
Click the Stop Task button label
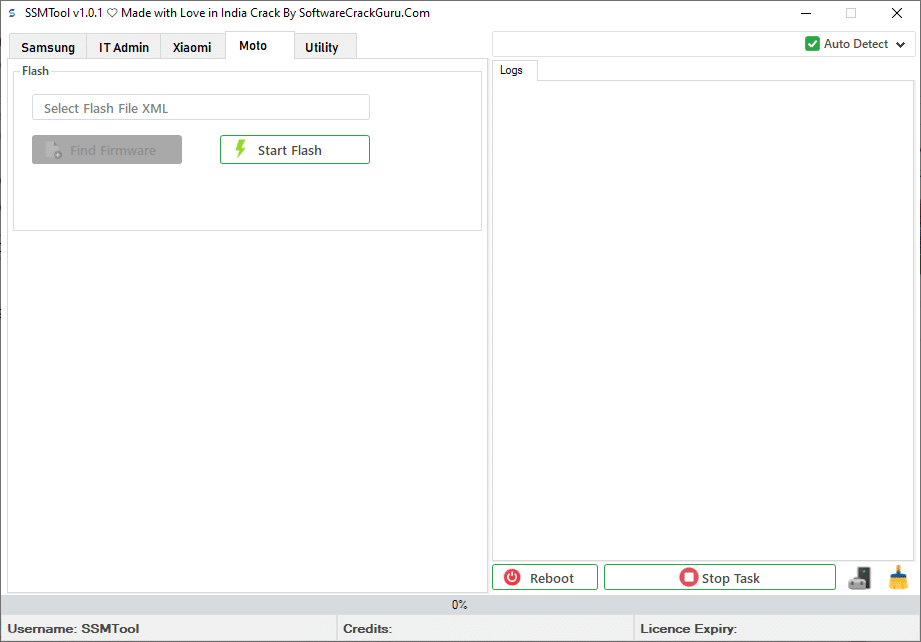click(x=731, y=578)
